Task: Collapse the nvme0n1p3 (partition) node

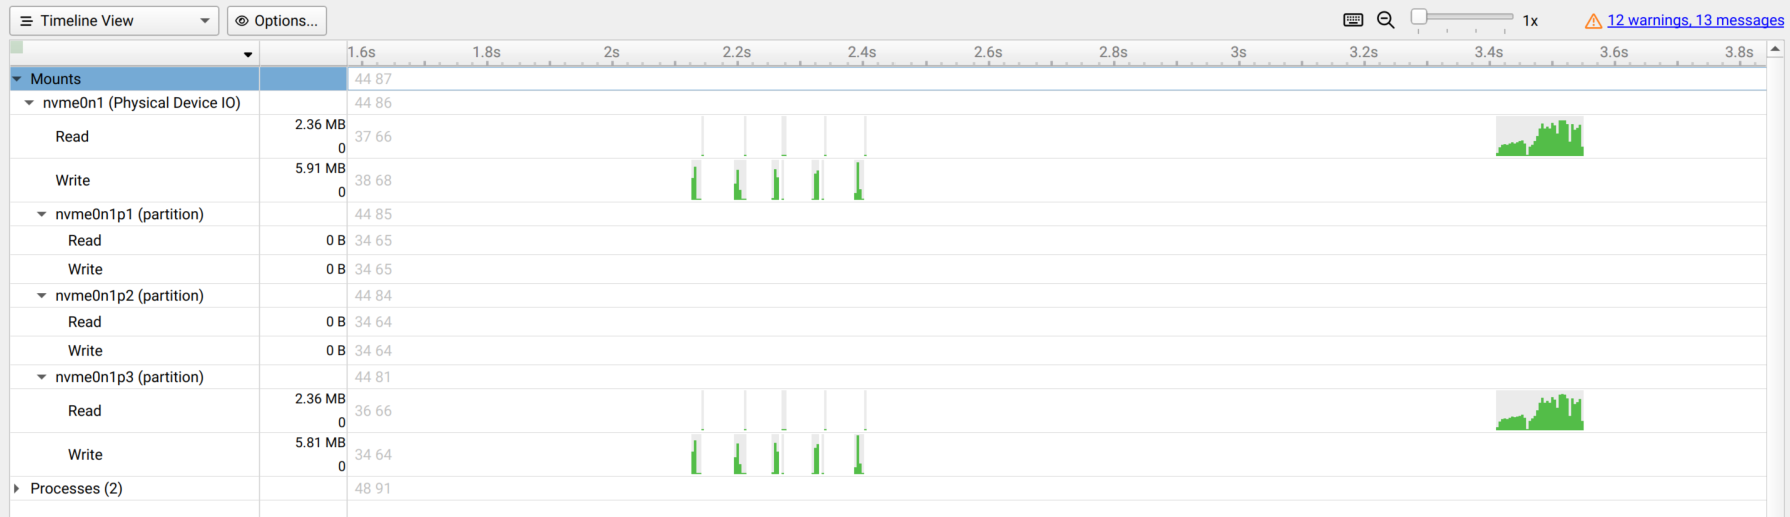Action: 42,377
